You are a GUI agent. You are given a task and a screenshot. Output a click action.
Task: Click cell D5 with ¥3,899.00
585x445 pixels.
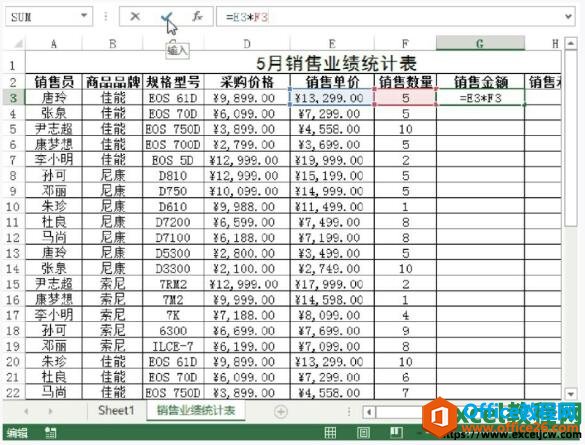click(x=247, y=129)
